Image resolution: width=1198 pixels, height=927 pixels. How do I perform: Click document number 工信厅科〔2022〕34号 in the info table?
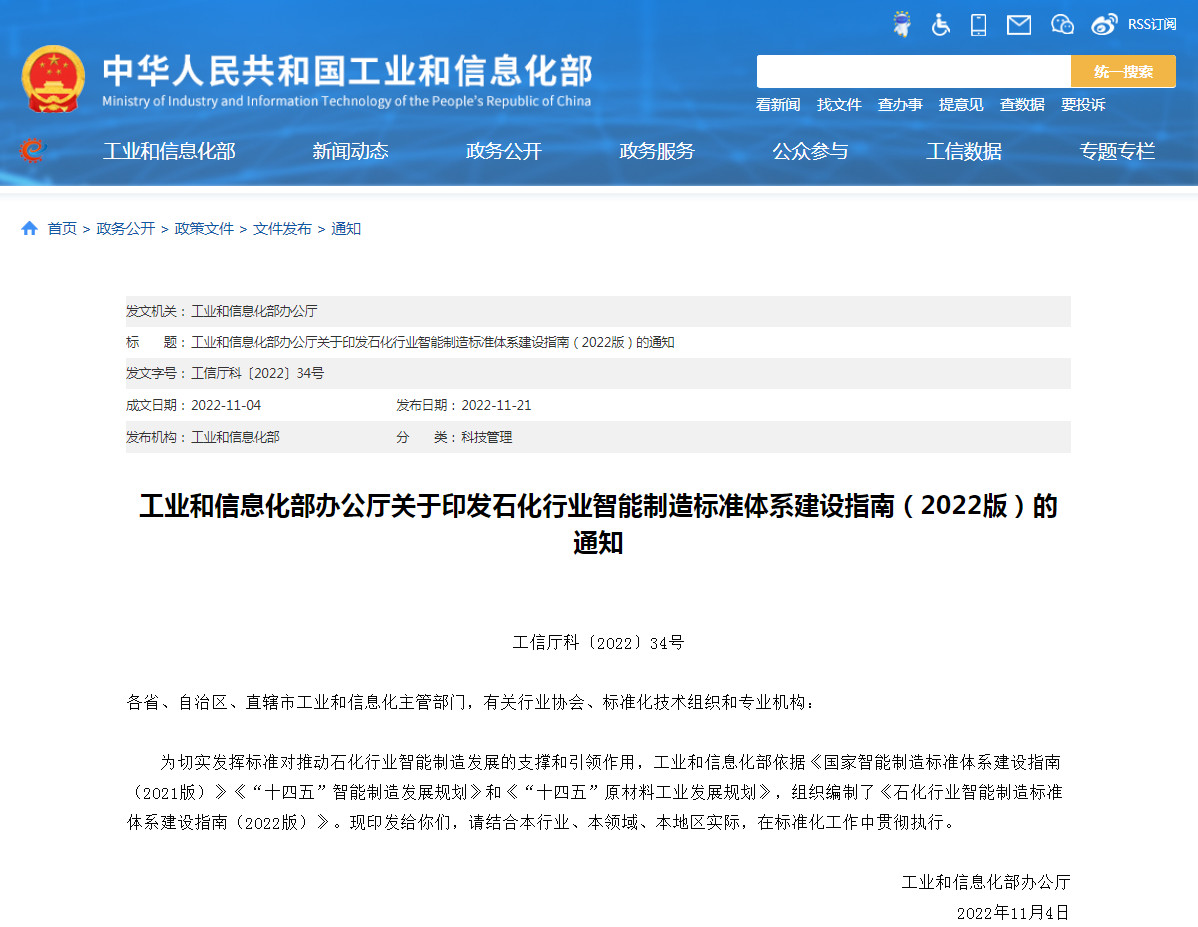[257, 373]
